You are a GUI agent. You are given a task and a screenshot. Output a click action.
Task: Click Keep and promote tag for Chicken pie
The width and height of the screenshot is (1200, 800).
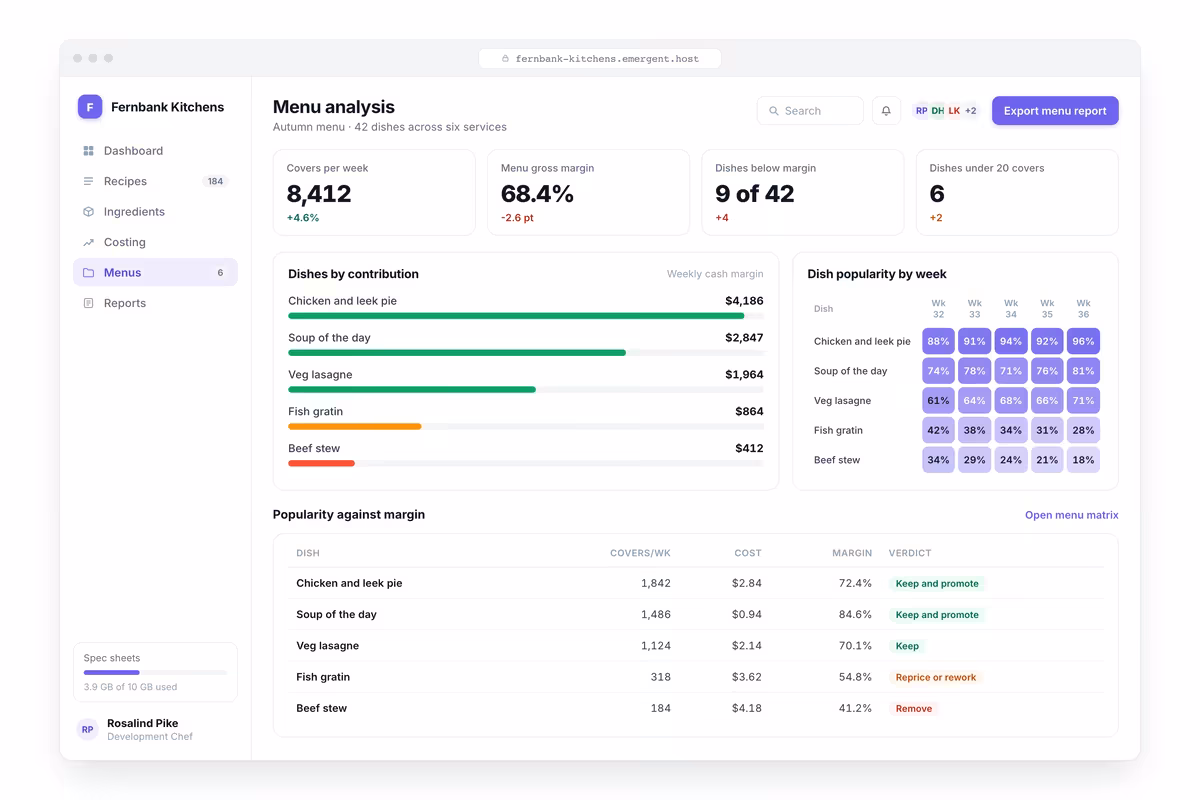pos(937,584)
